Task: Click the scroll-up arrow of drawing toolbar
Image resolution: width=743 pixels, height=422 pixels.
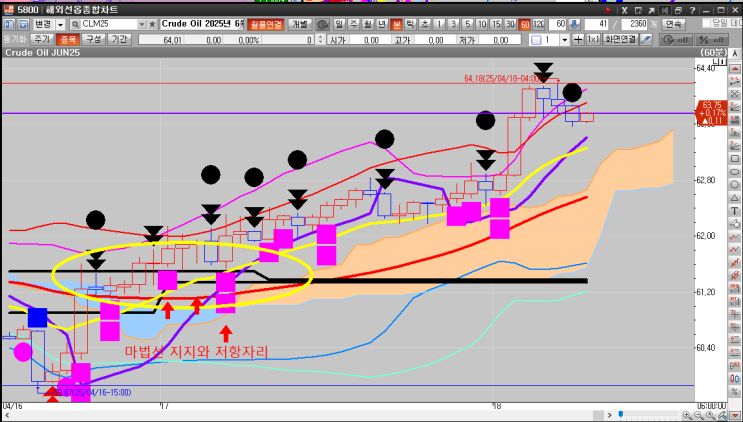Action: pos(734,69)
